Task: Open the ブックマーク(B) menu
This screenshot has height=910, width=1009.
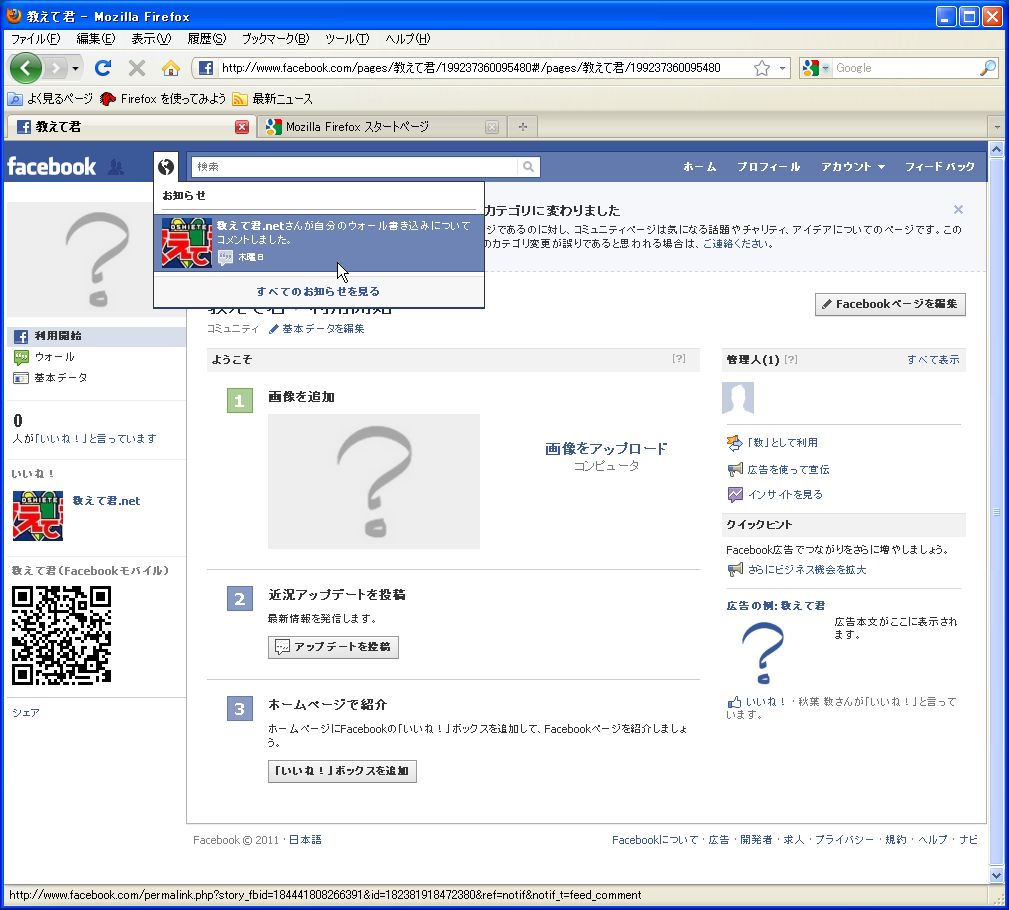Action: 275,39
